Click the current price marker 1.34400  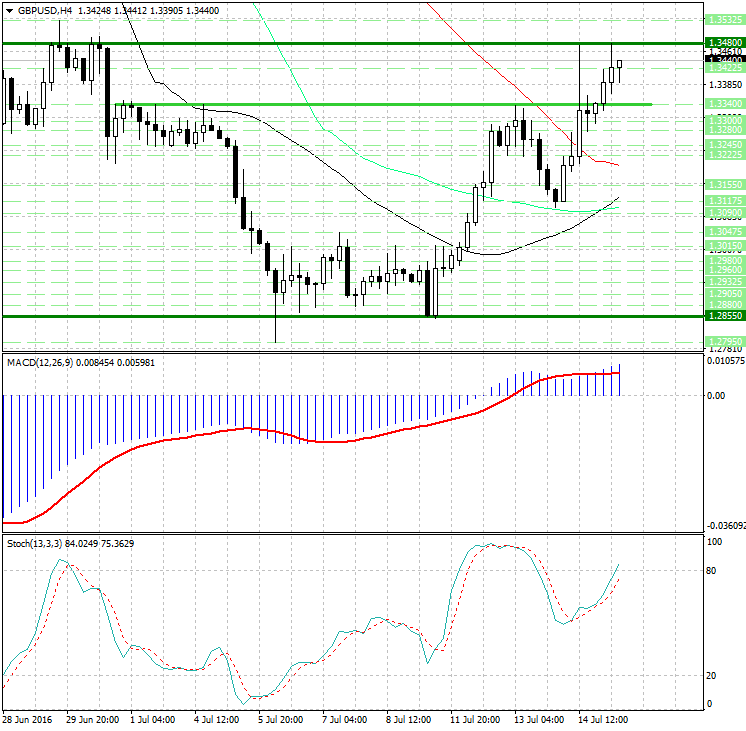point(725,60)
